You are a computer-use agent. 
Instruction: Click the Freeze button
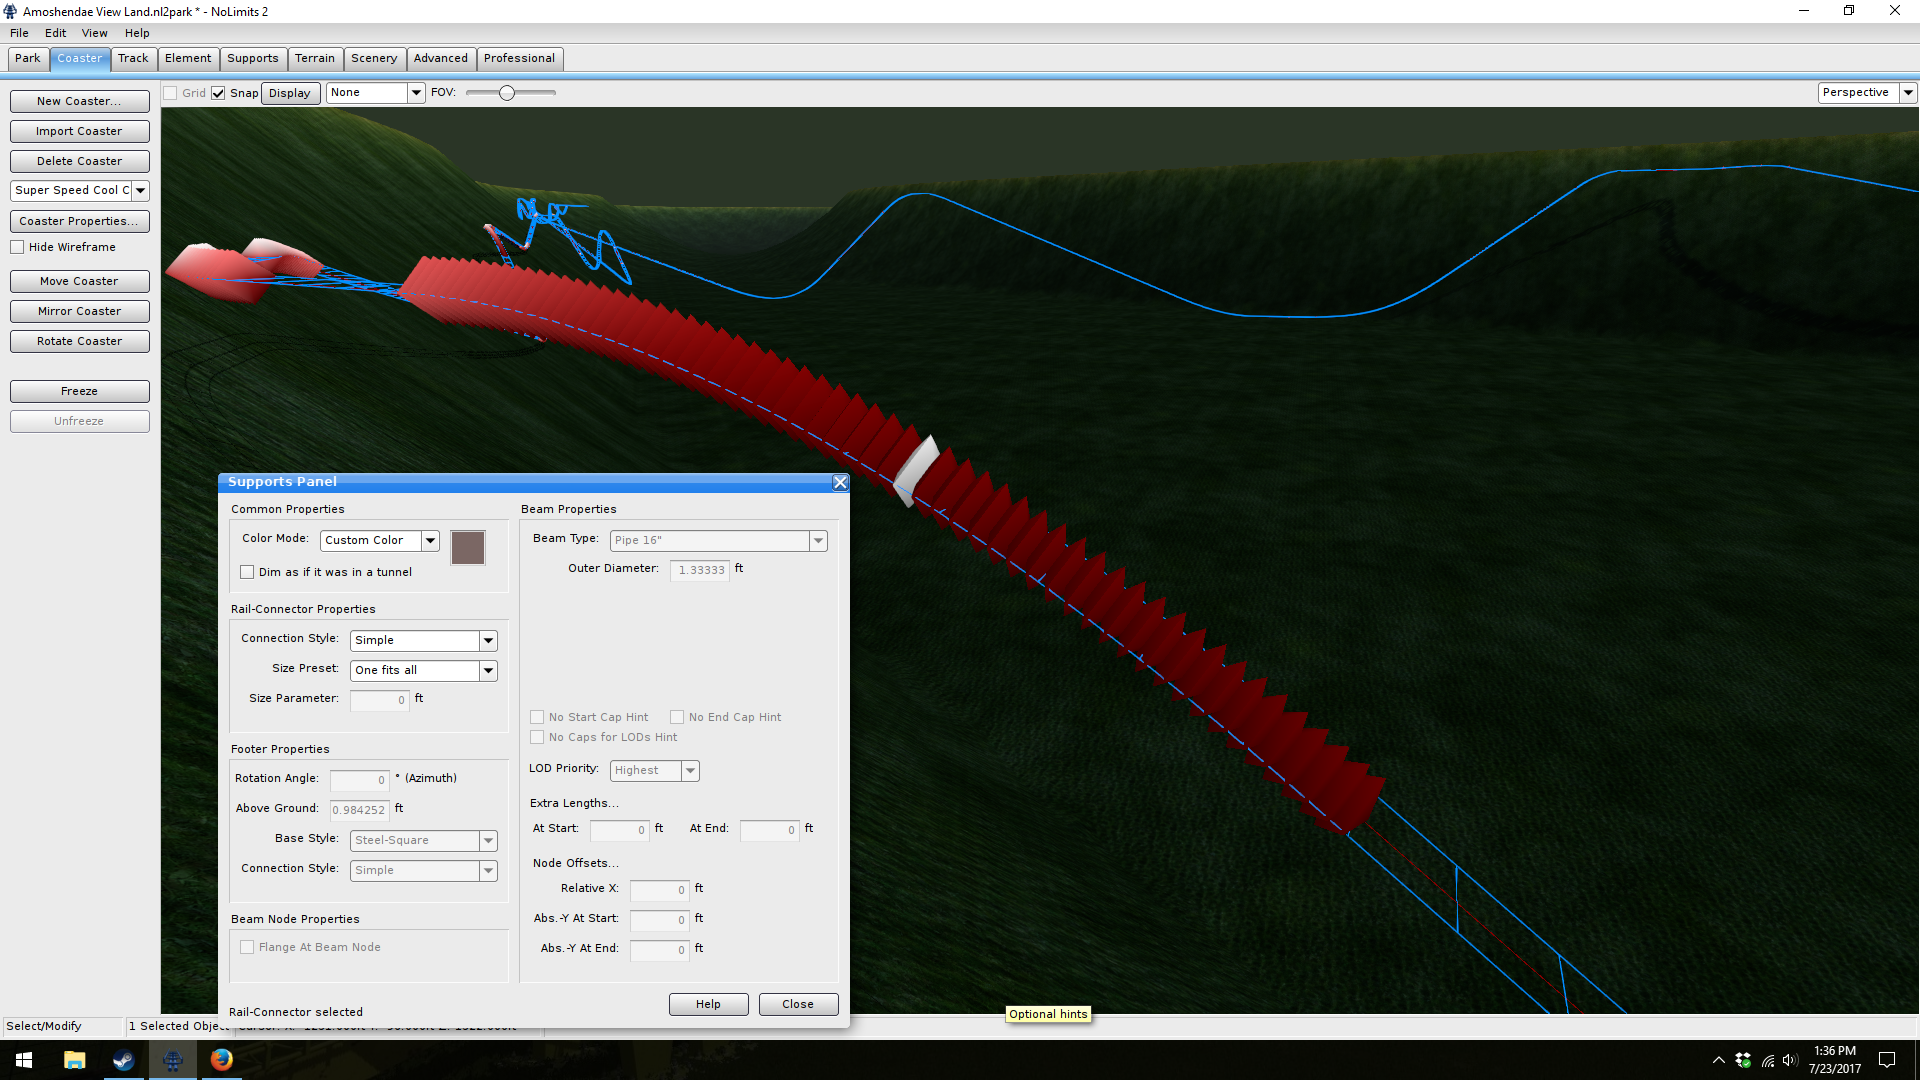coord(79,391)
